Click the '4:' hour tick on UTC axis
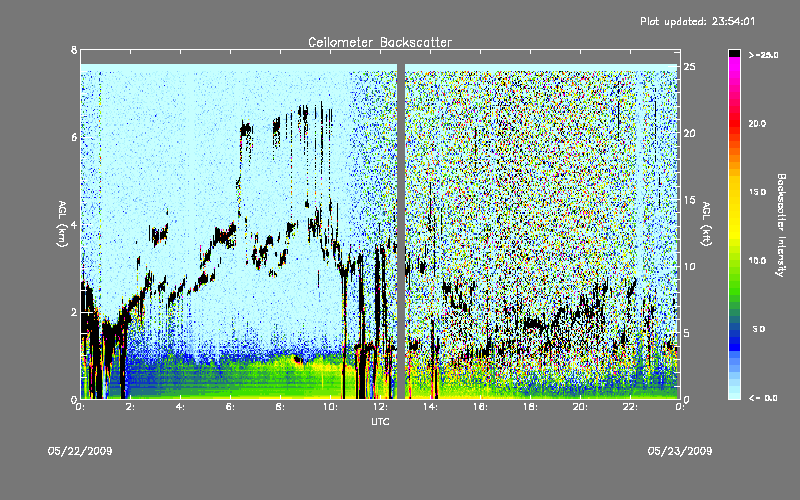The width and height of the screenshot is (800, 500). (180, 407)
